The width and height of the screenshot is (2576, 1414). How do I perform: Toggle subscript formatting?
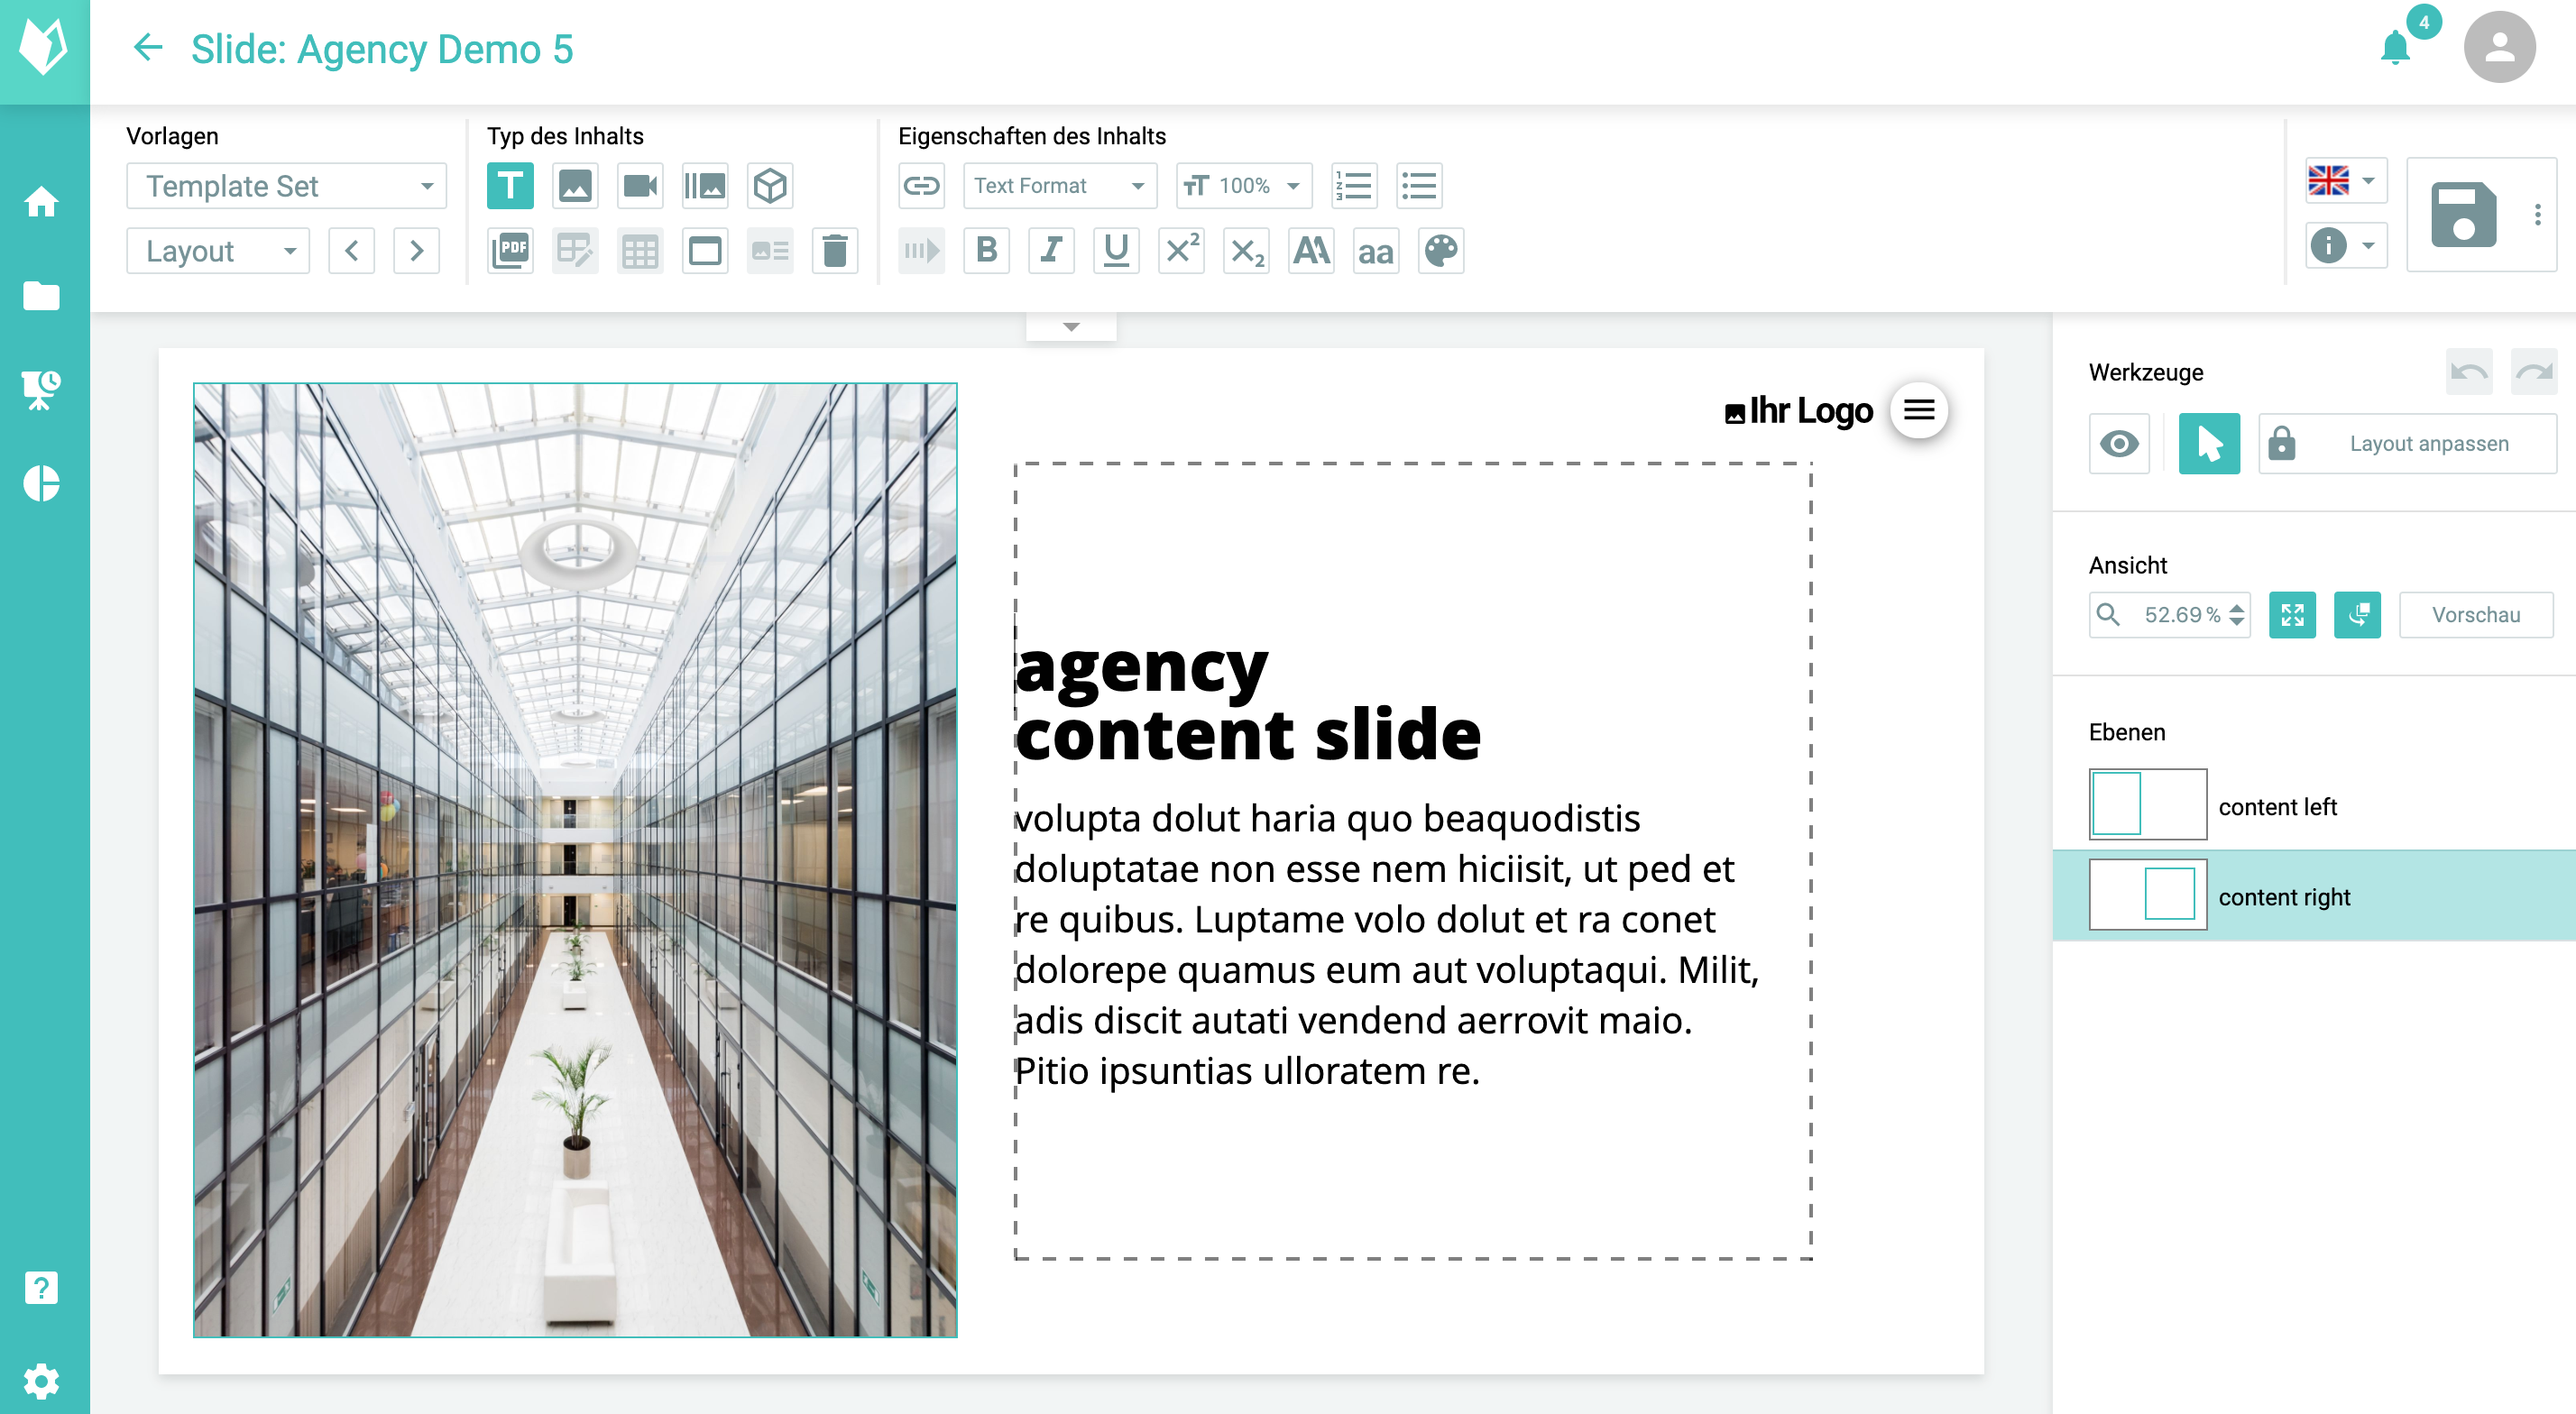(1246, 250)
